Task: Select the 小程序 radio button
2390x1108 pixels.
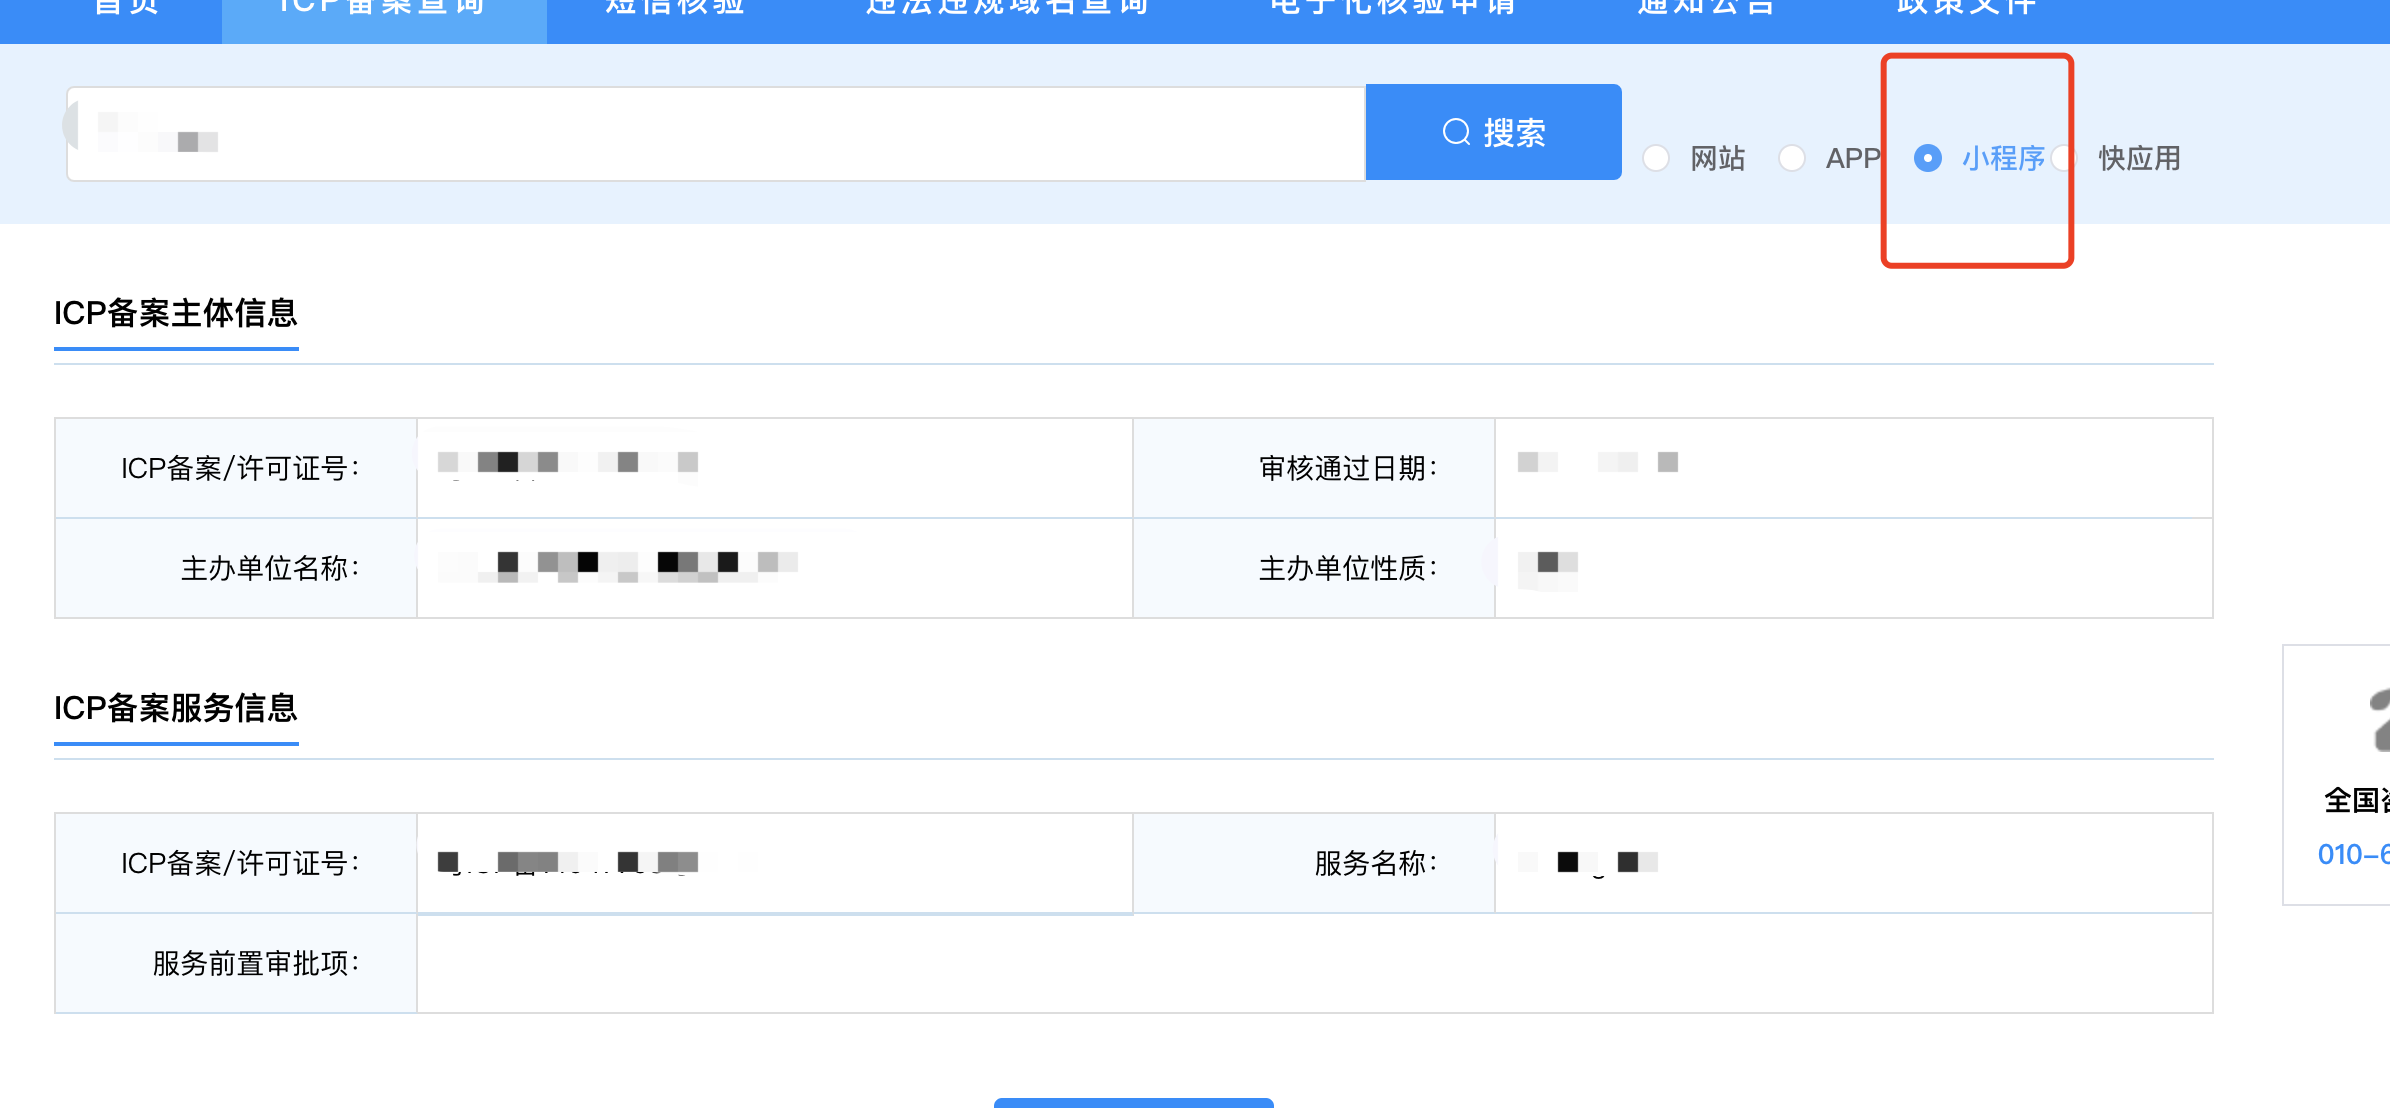Action: click(x=1927, y=158)
